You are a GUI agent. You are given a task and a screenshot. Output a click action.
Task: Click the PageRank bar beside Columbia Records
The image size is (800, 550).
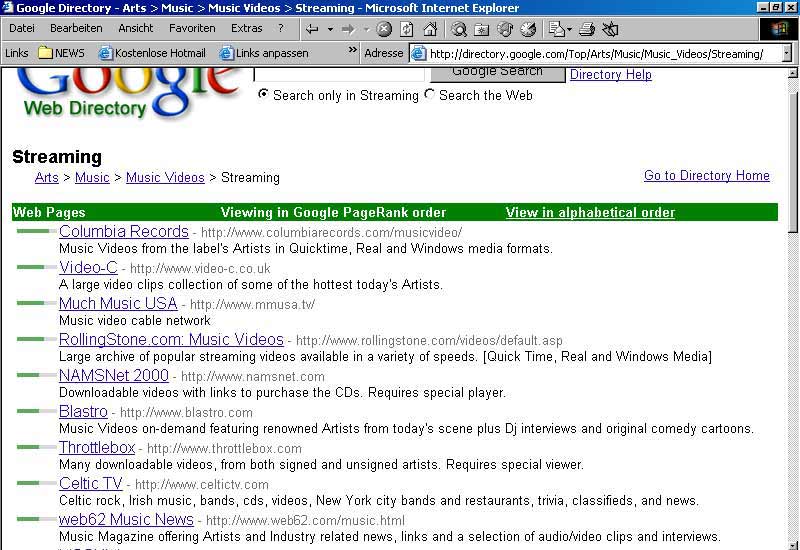click(x=36, y=231)
